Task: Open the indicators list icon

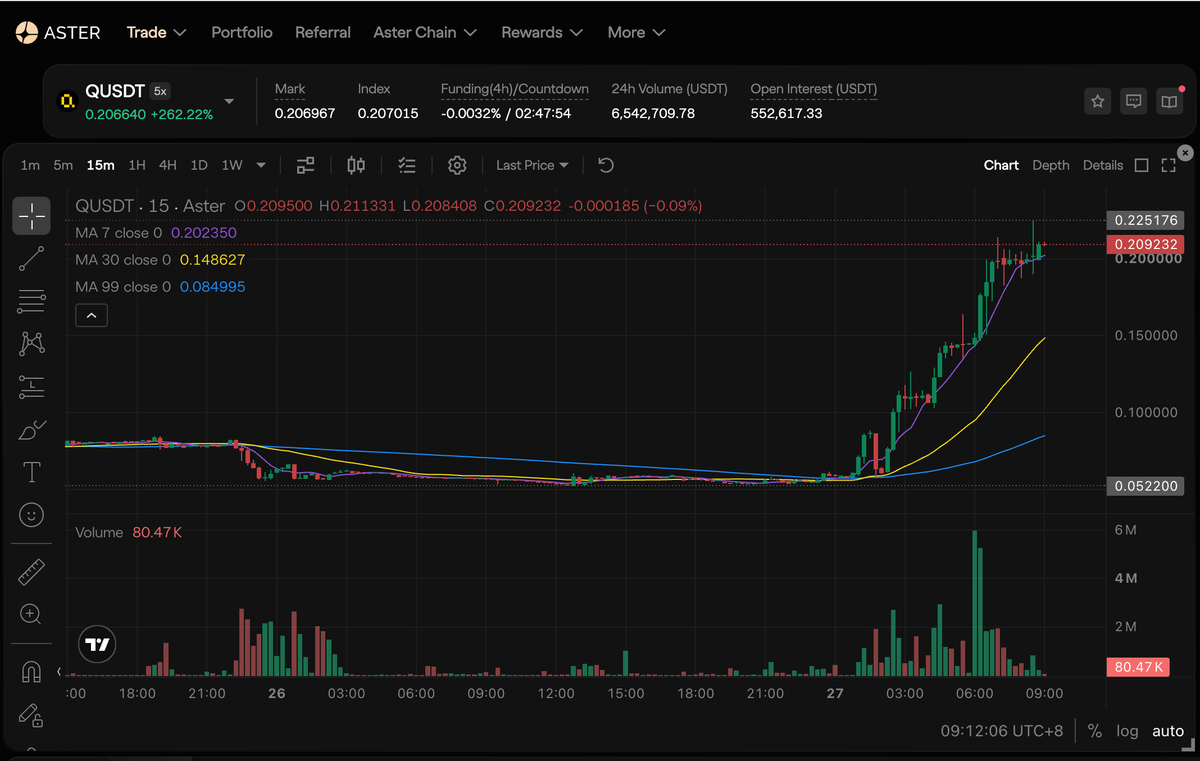Action: 406,165
